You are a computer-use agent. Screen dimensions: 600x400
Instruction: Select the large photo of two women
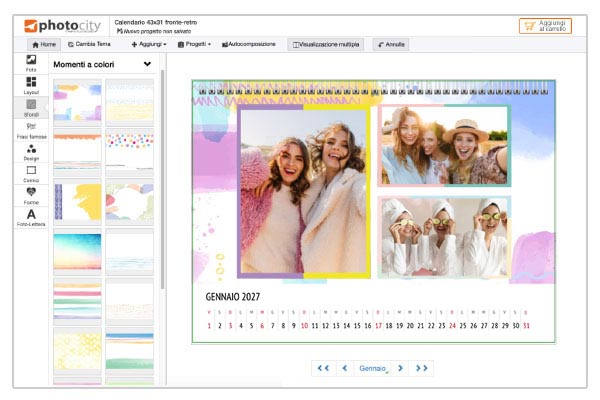tap(304, 191)
